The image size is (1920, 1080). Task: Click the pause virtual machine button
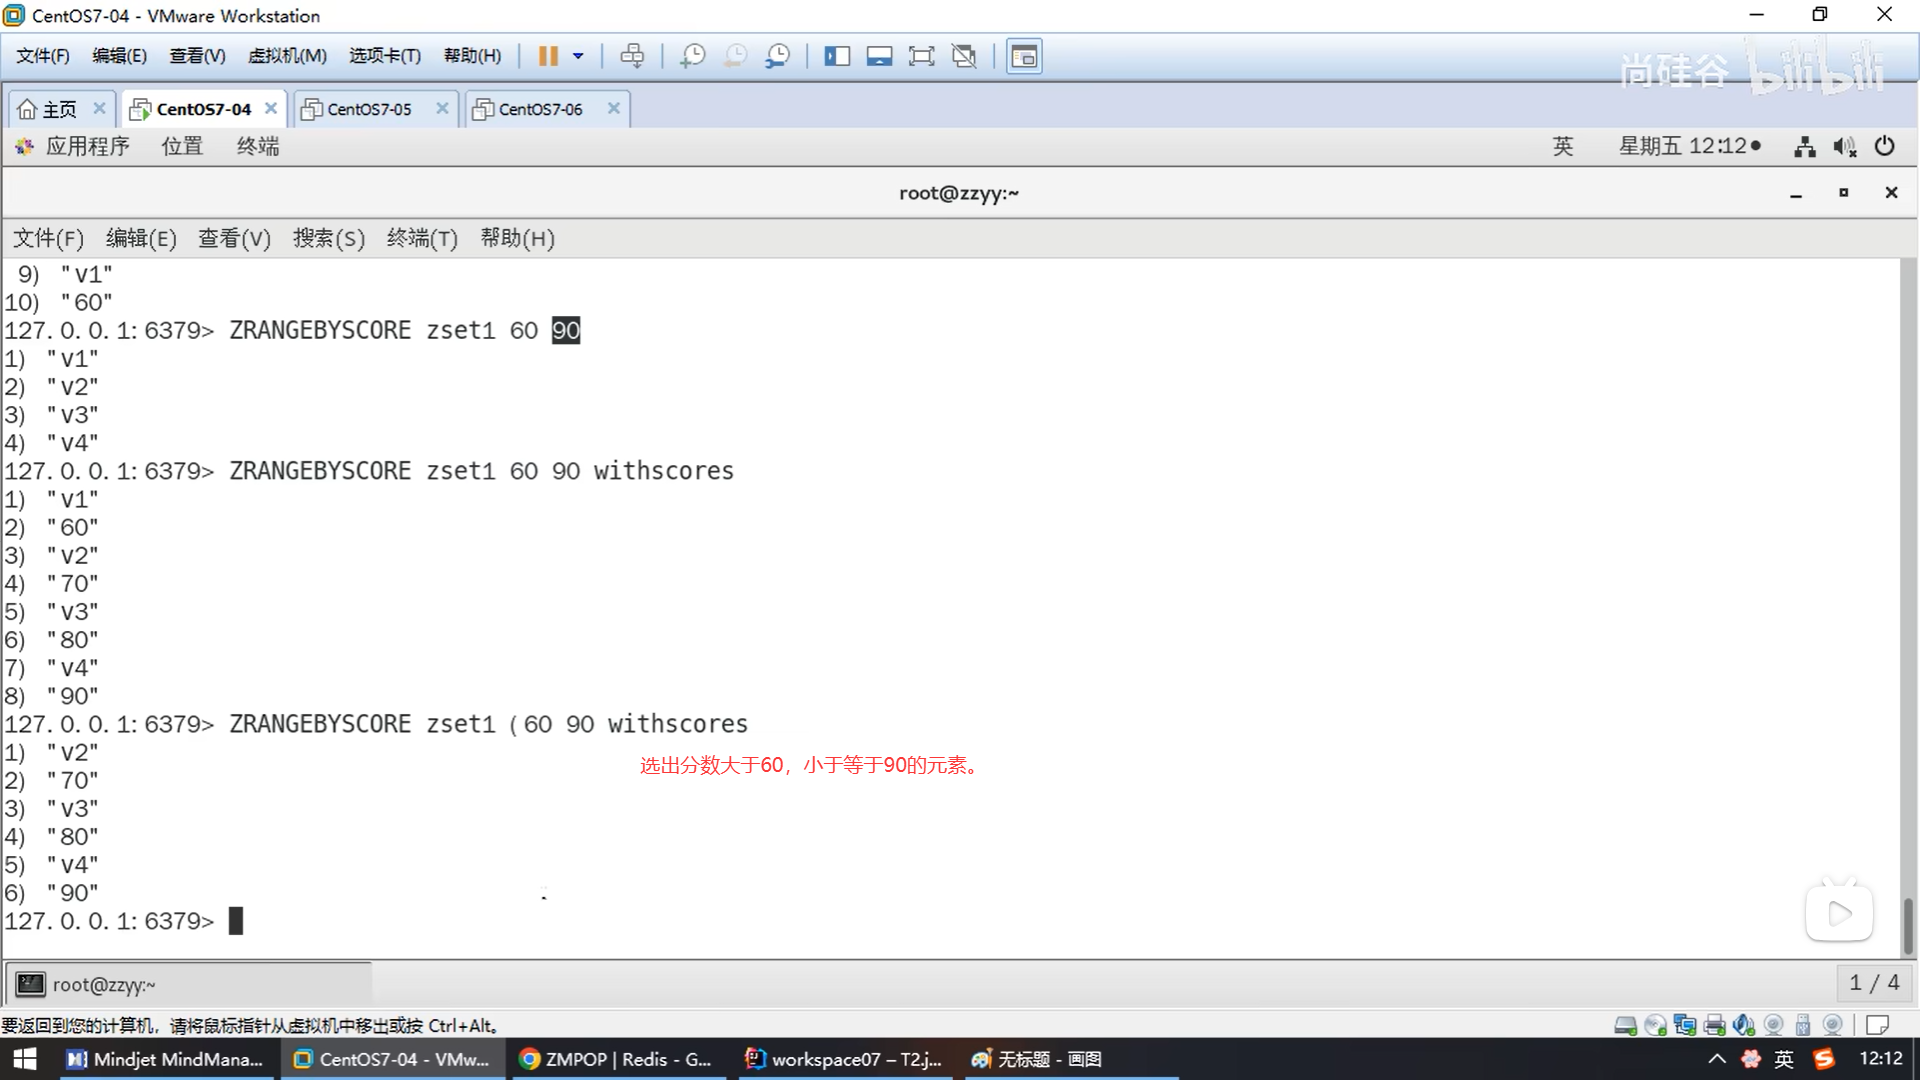[547, 56]
